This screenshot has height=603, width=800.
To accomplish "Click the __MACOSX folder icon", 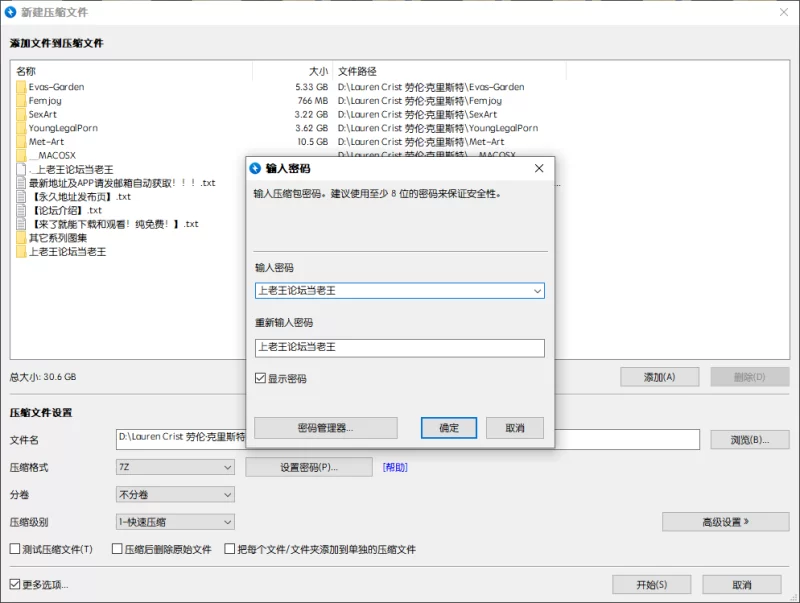I will (21, 156).
